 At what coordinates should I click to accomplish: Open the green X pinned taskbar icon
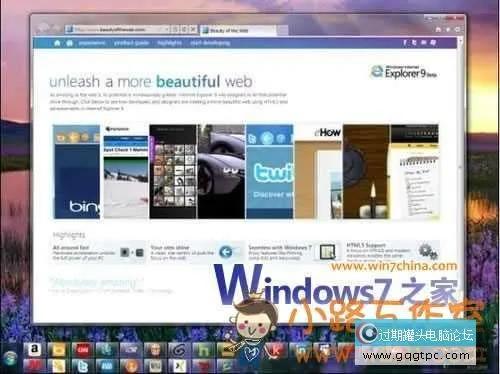[179, 366]
